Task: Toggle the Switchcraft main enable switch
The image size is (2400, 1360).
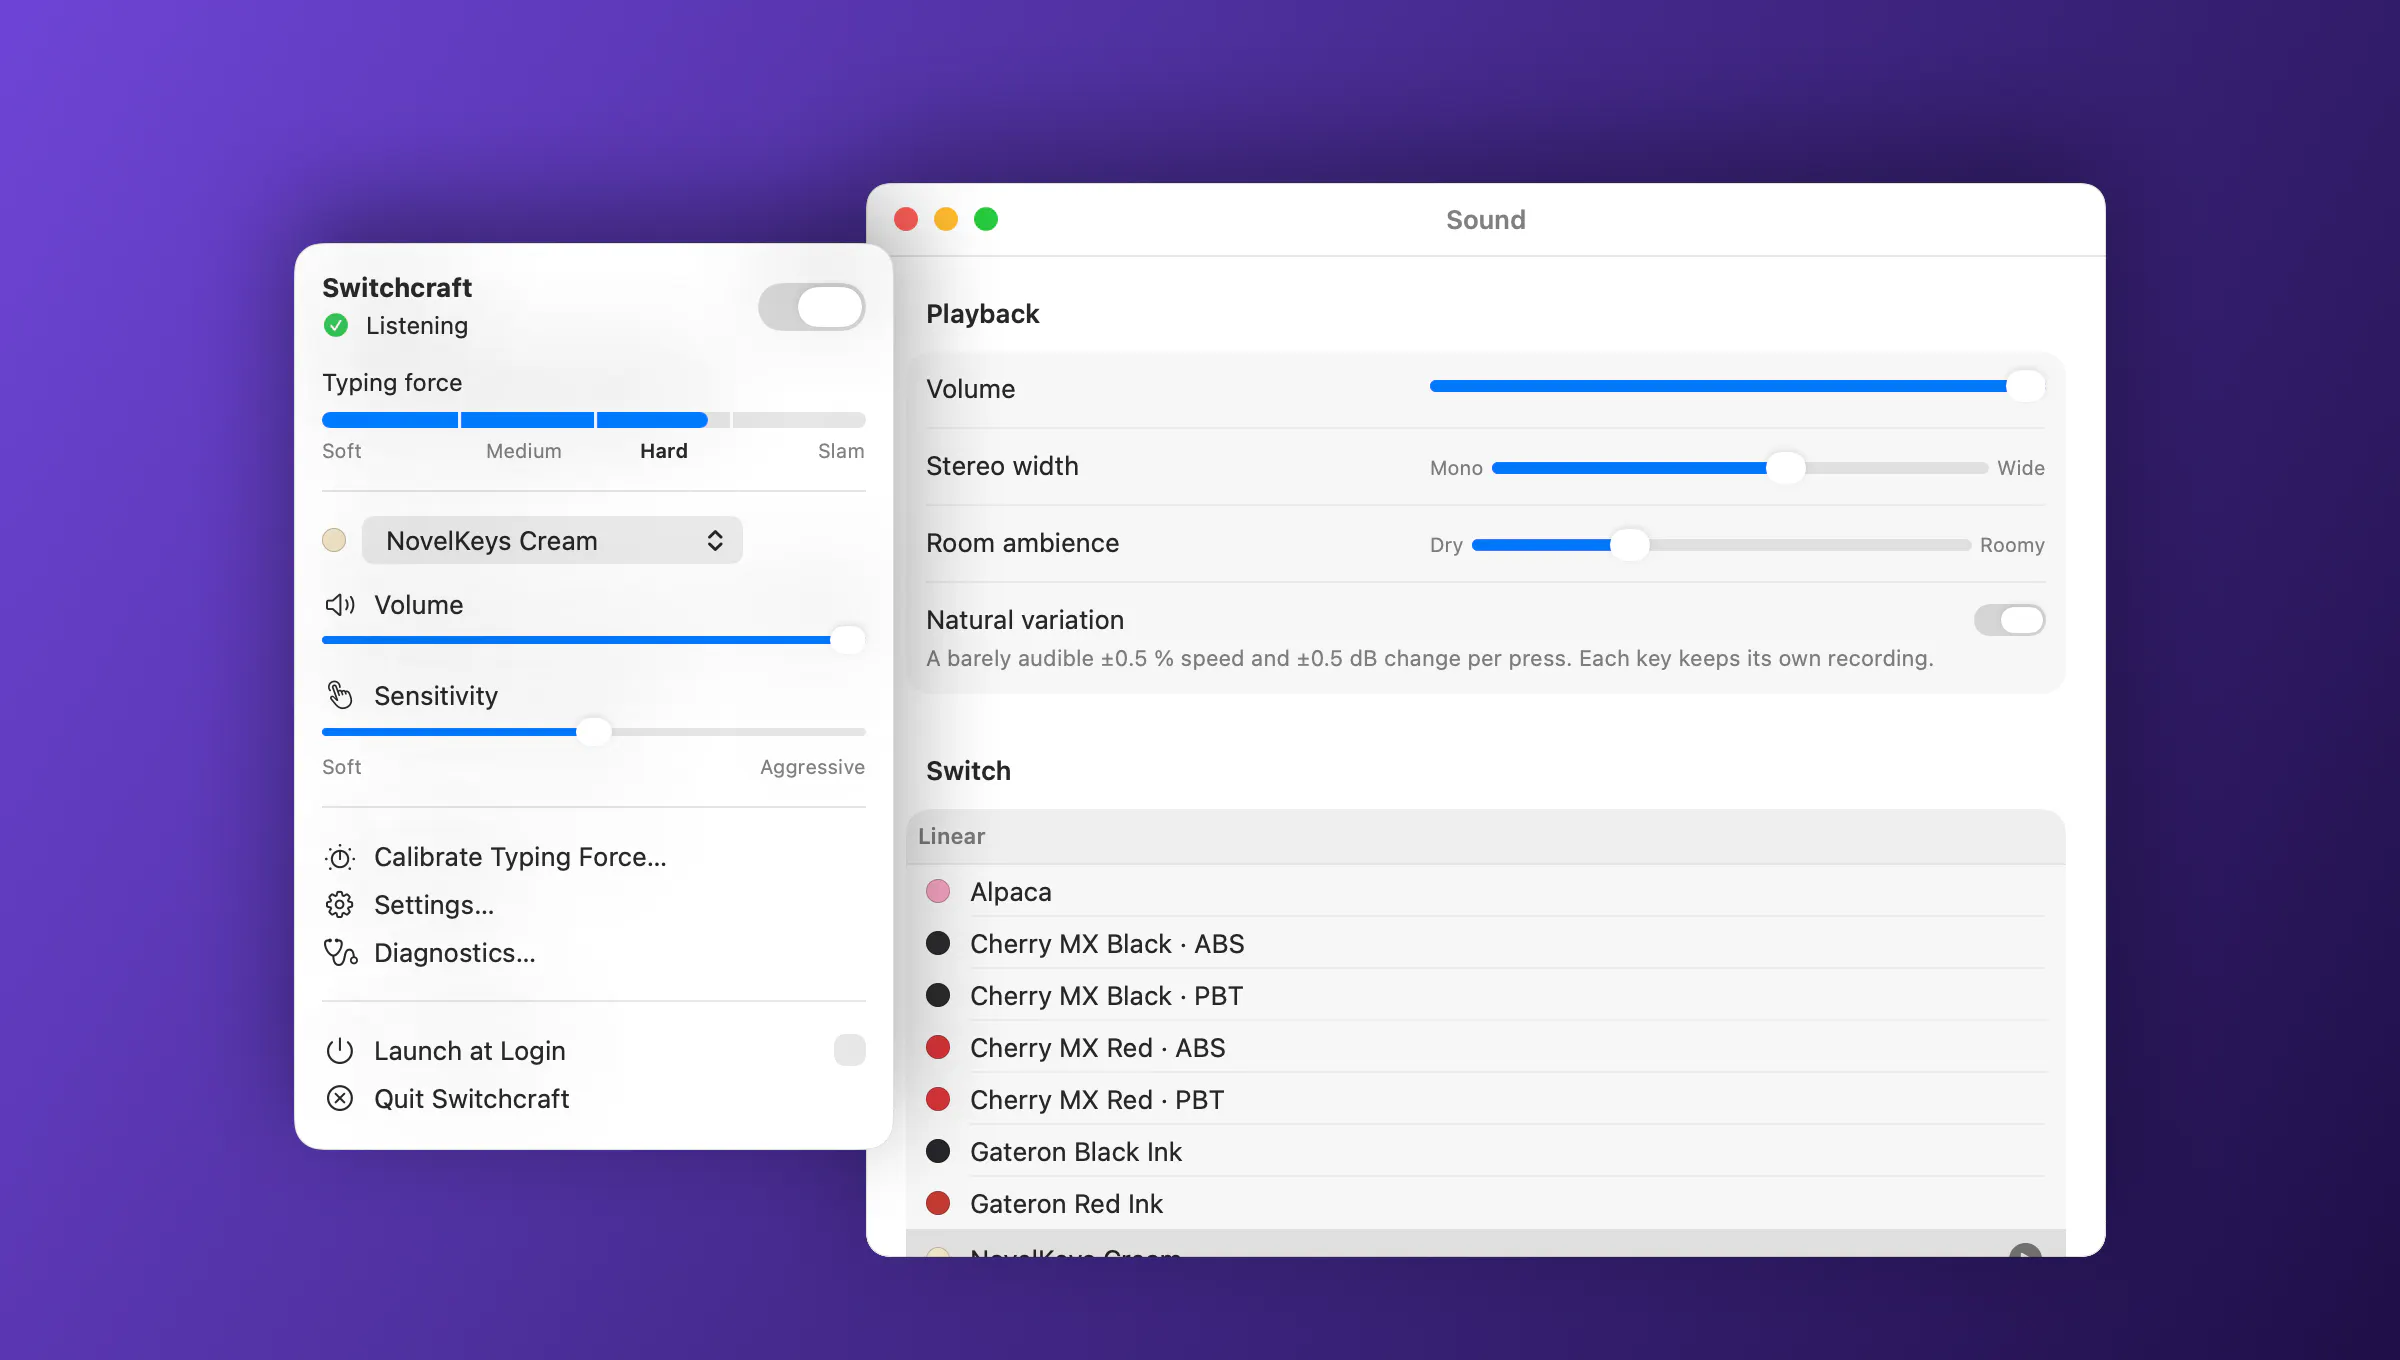Action: coord(811,307)
